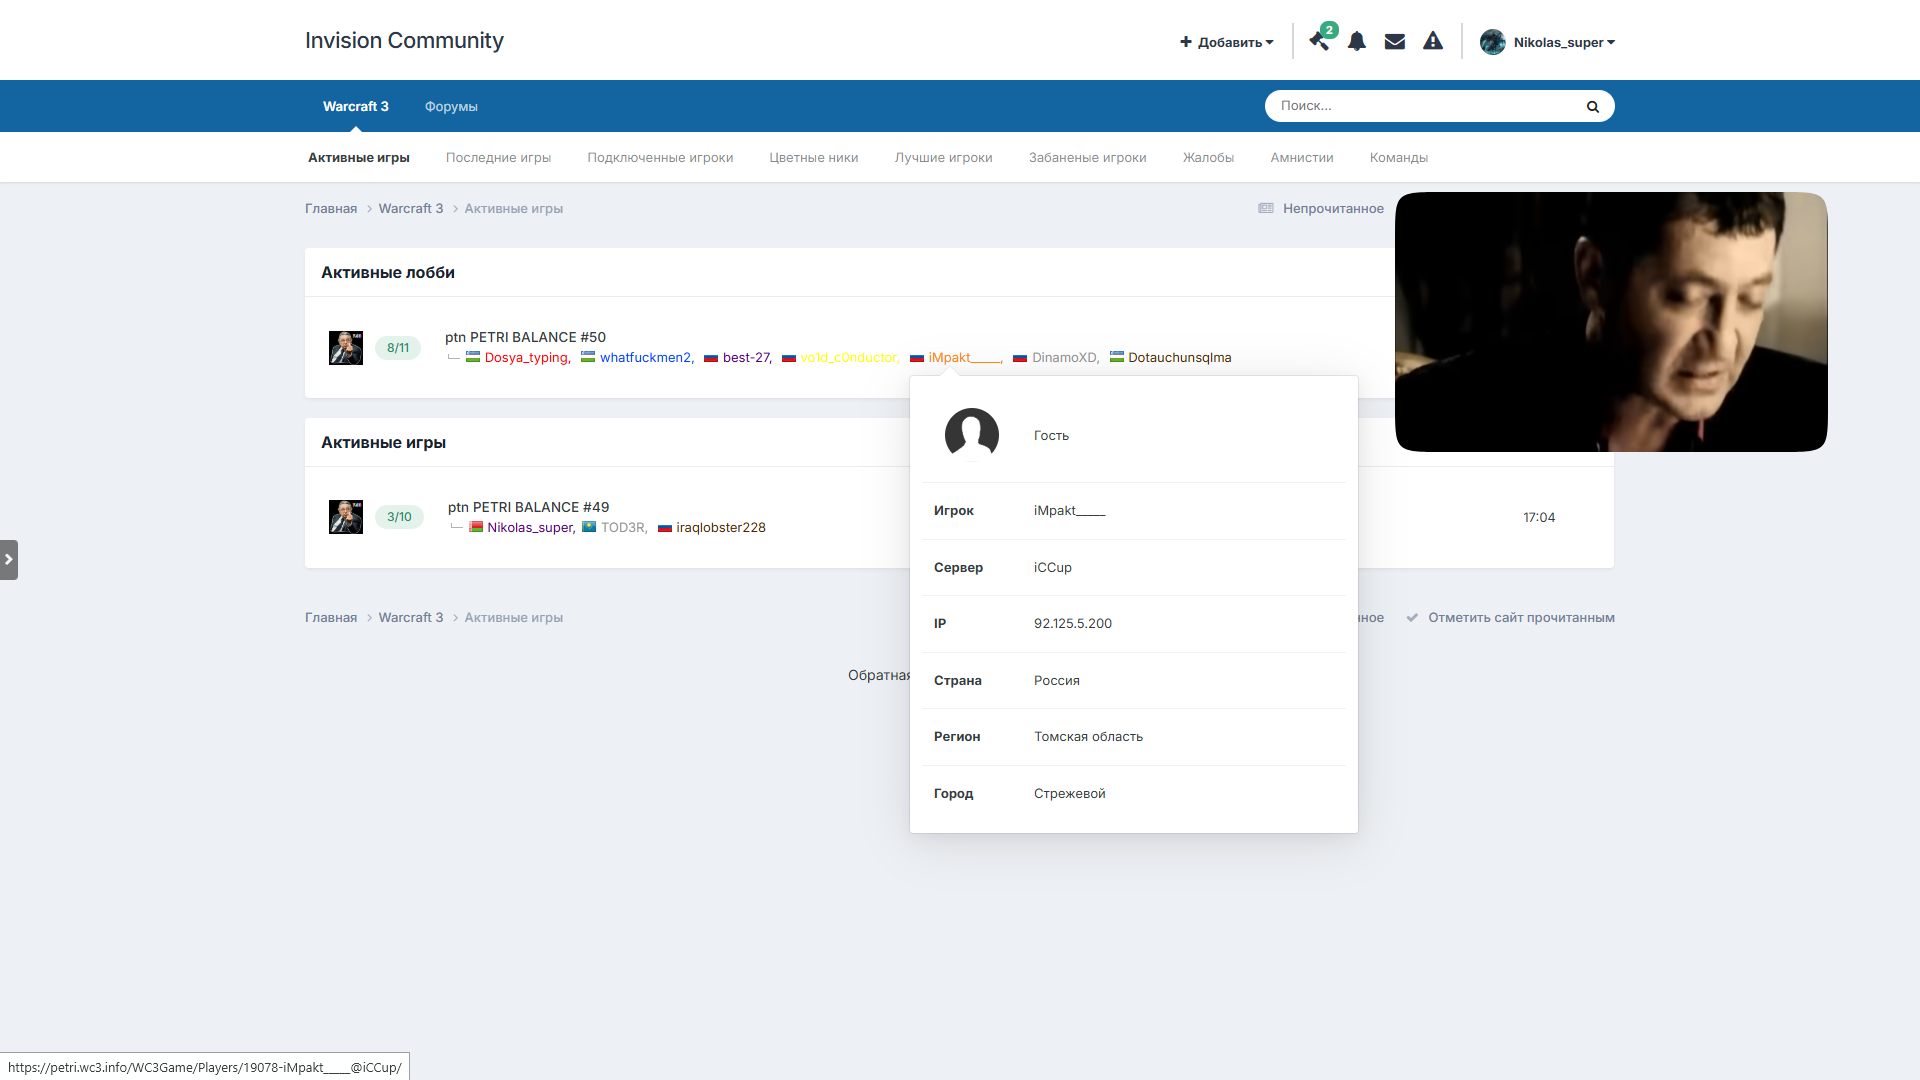Open the Непрочитанное link
This screenshot has width=1920, height=1080.
pos(1333,208)
